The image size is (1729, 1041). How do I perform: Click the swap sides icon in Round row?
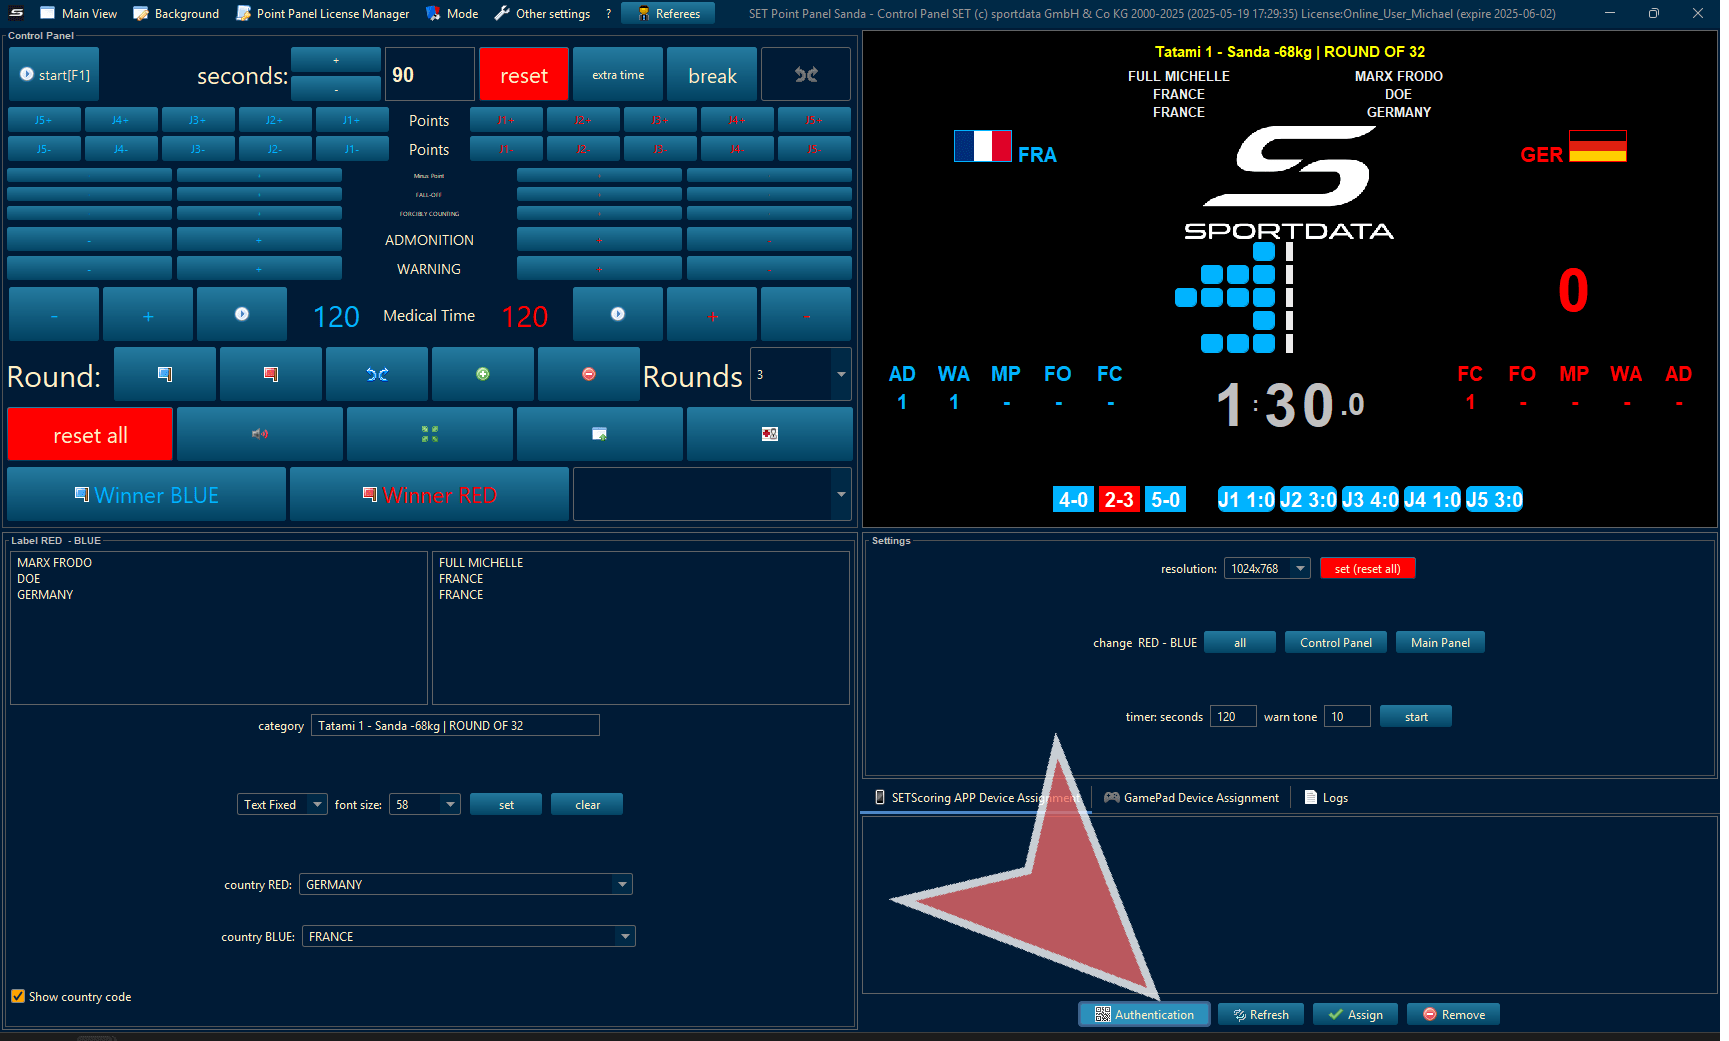click(377, 374)
